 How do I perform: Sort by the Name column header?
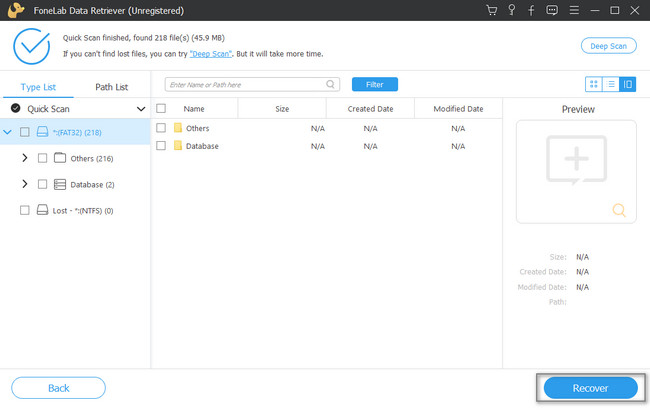click(194, 109)
